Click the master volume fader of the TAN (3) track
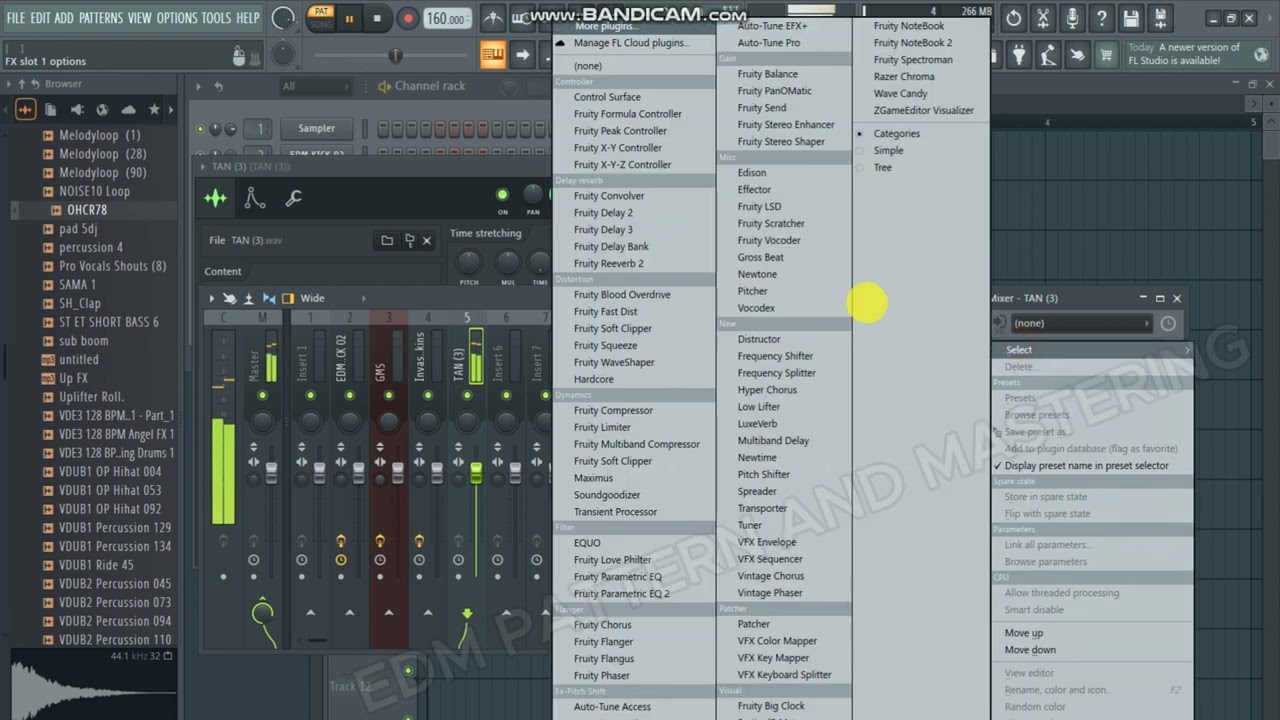This screenshot has width=1280, height=720. point(476,473)
